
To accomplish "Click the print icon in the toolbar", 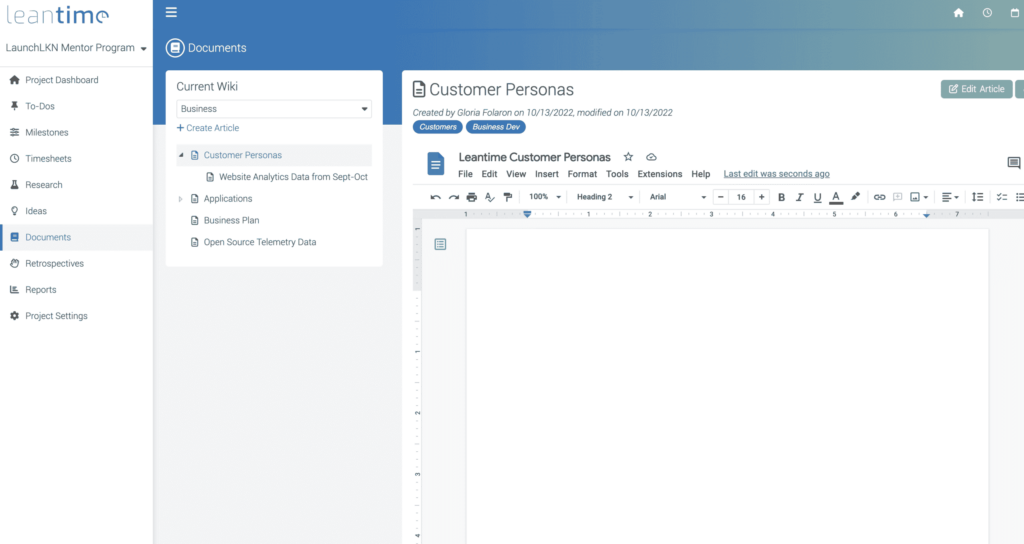I will pyautogui.click(x=472, y=197).
